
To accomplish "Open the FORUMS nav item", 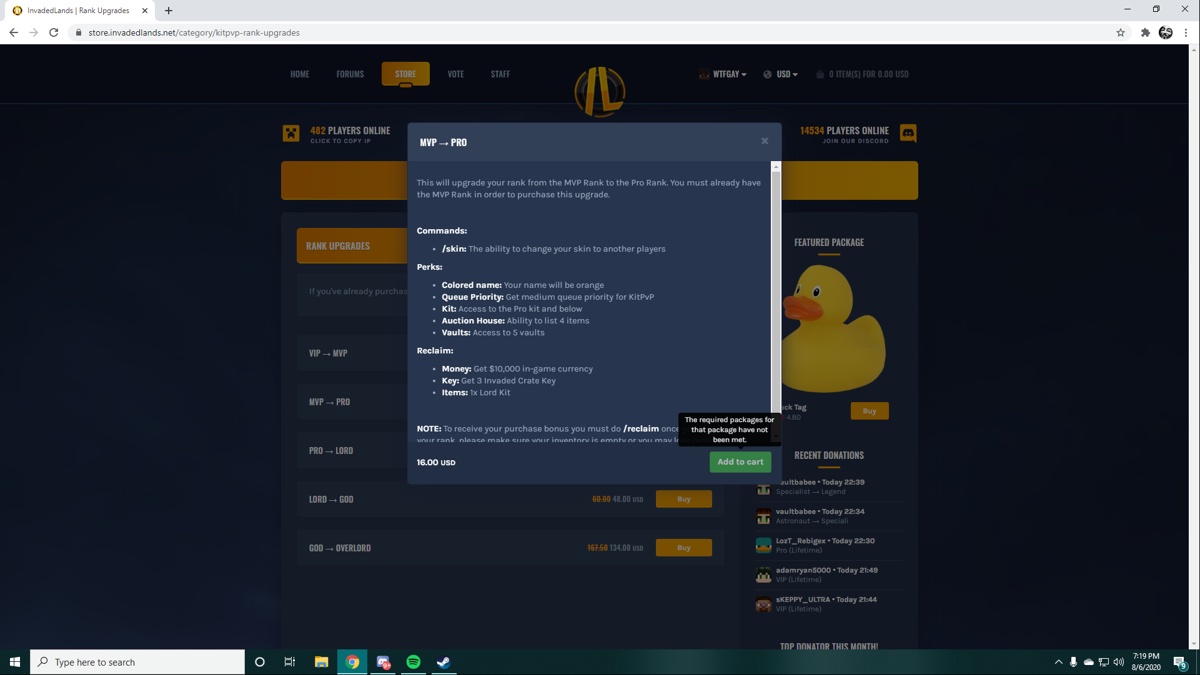I will click(x=350, y=74).
